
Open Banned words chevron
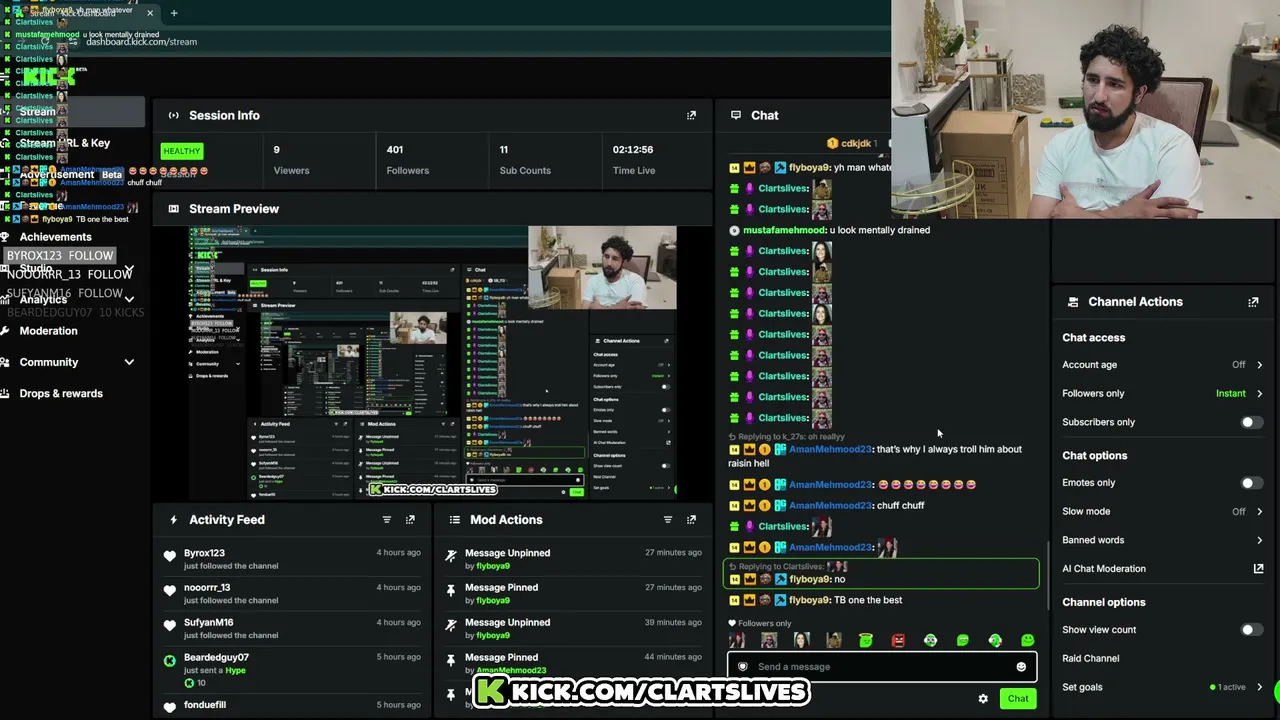click(x=1259, y=540)
